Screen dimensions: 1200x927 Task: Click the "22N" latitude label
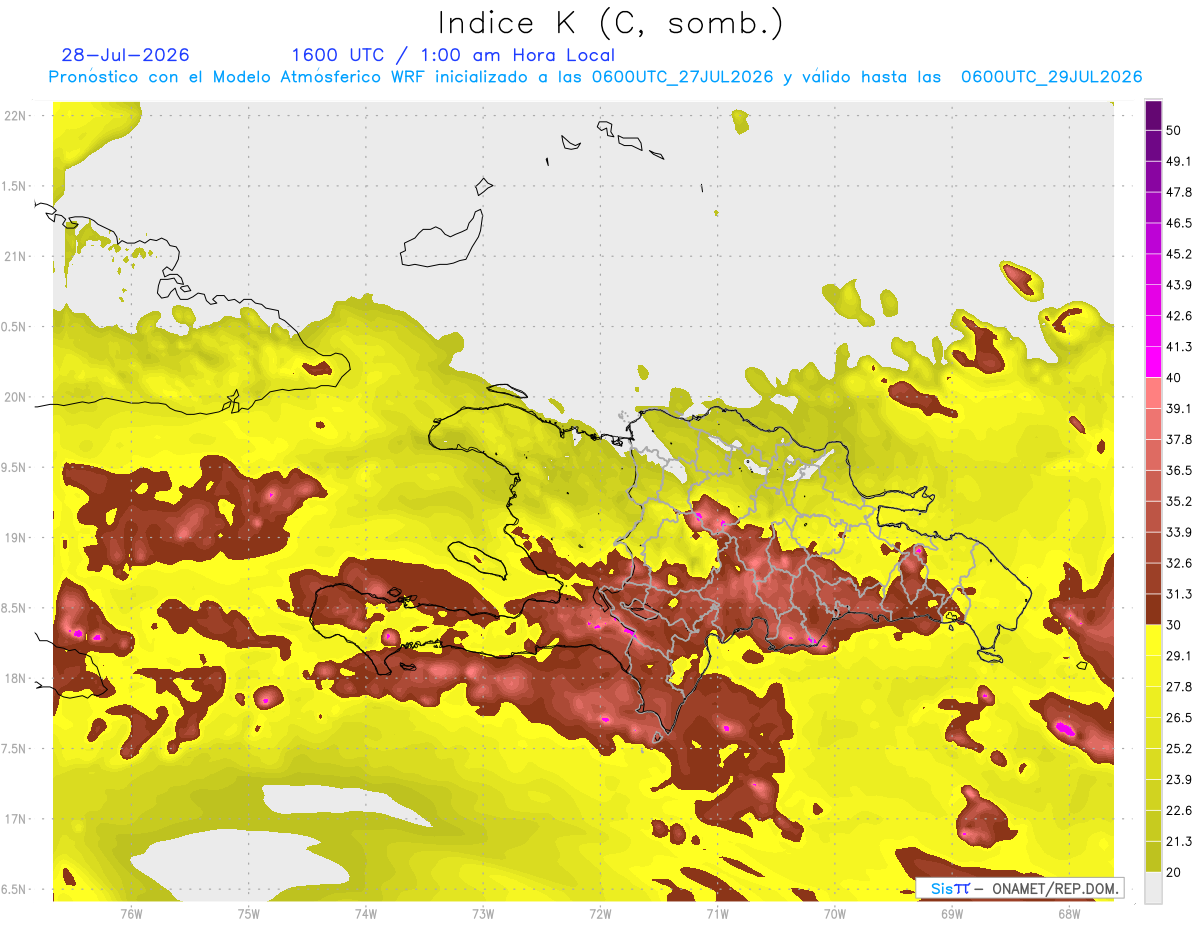point(15,116)
